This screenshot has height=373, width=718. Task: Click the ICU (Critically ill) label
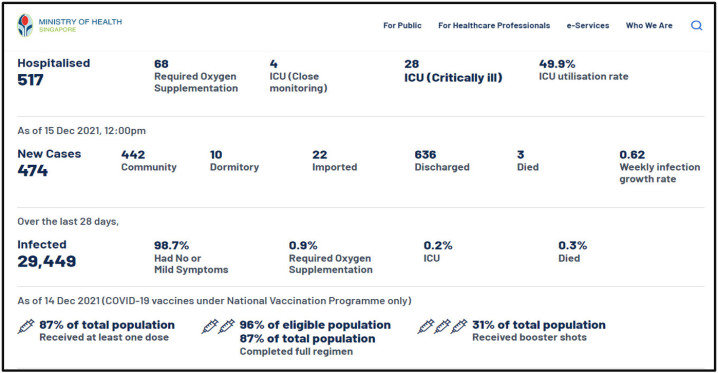pos(453,78)
